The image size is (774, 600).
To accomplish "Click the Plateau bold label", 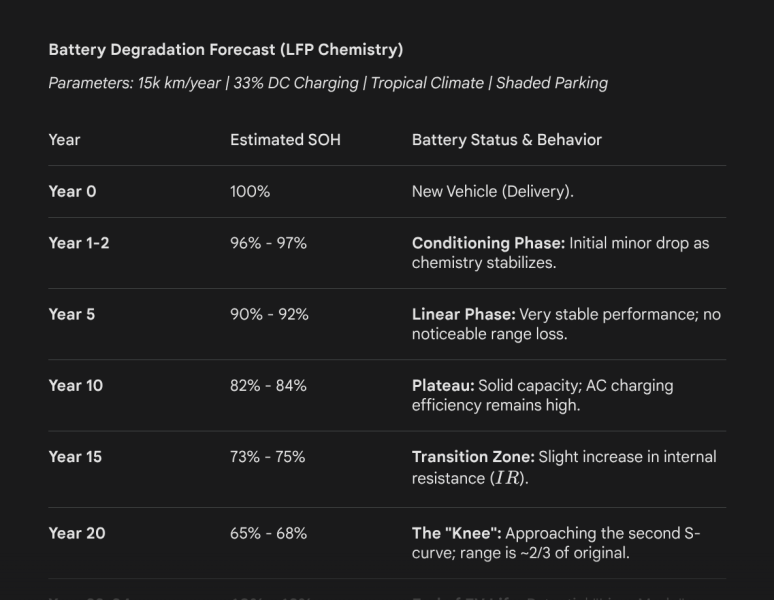I will point(443,385).
